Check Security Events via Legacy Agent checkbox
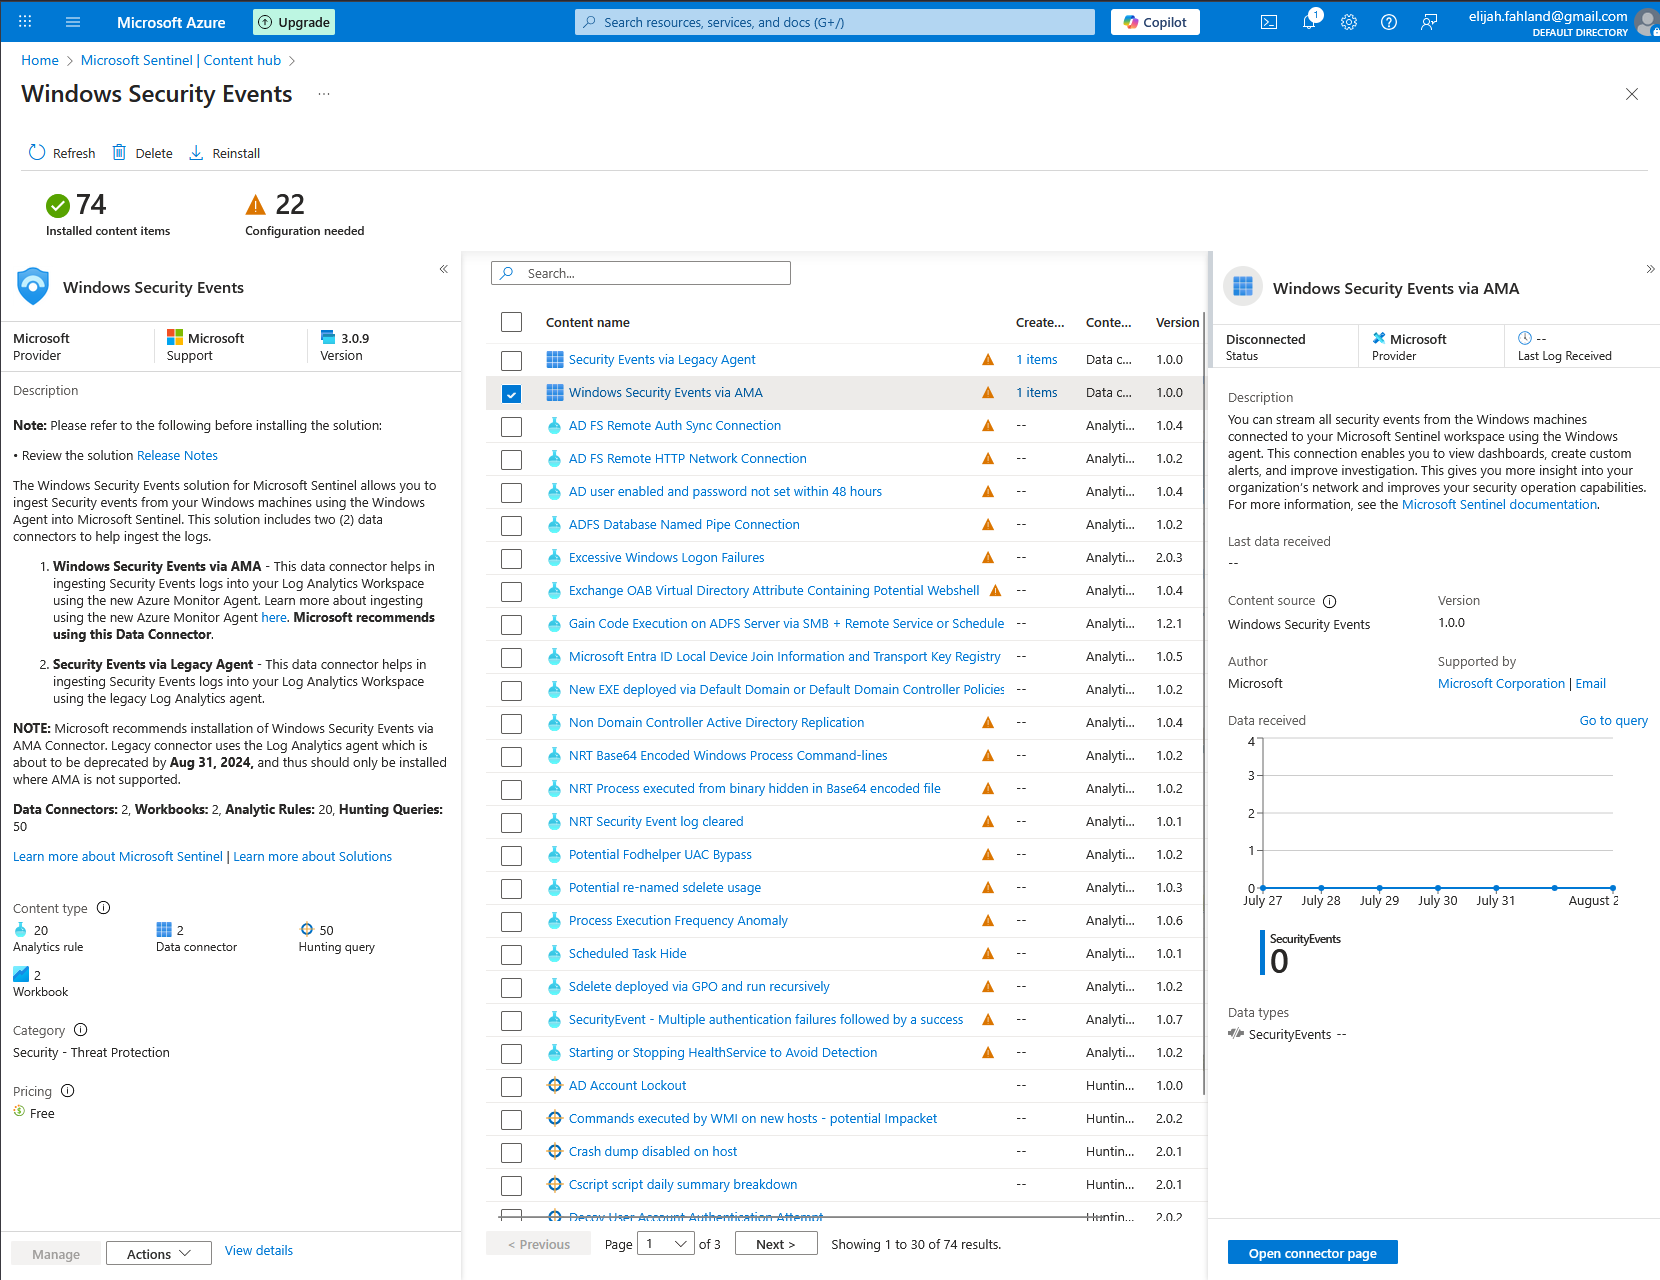This screenshot has height=1280, width=1660. pyautogui.click(x=512, y=361)
